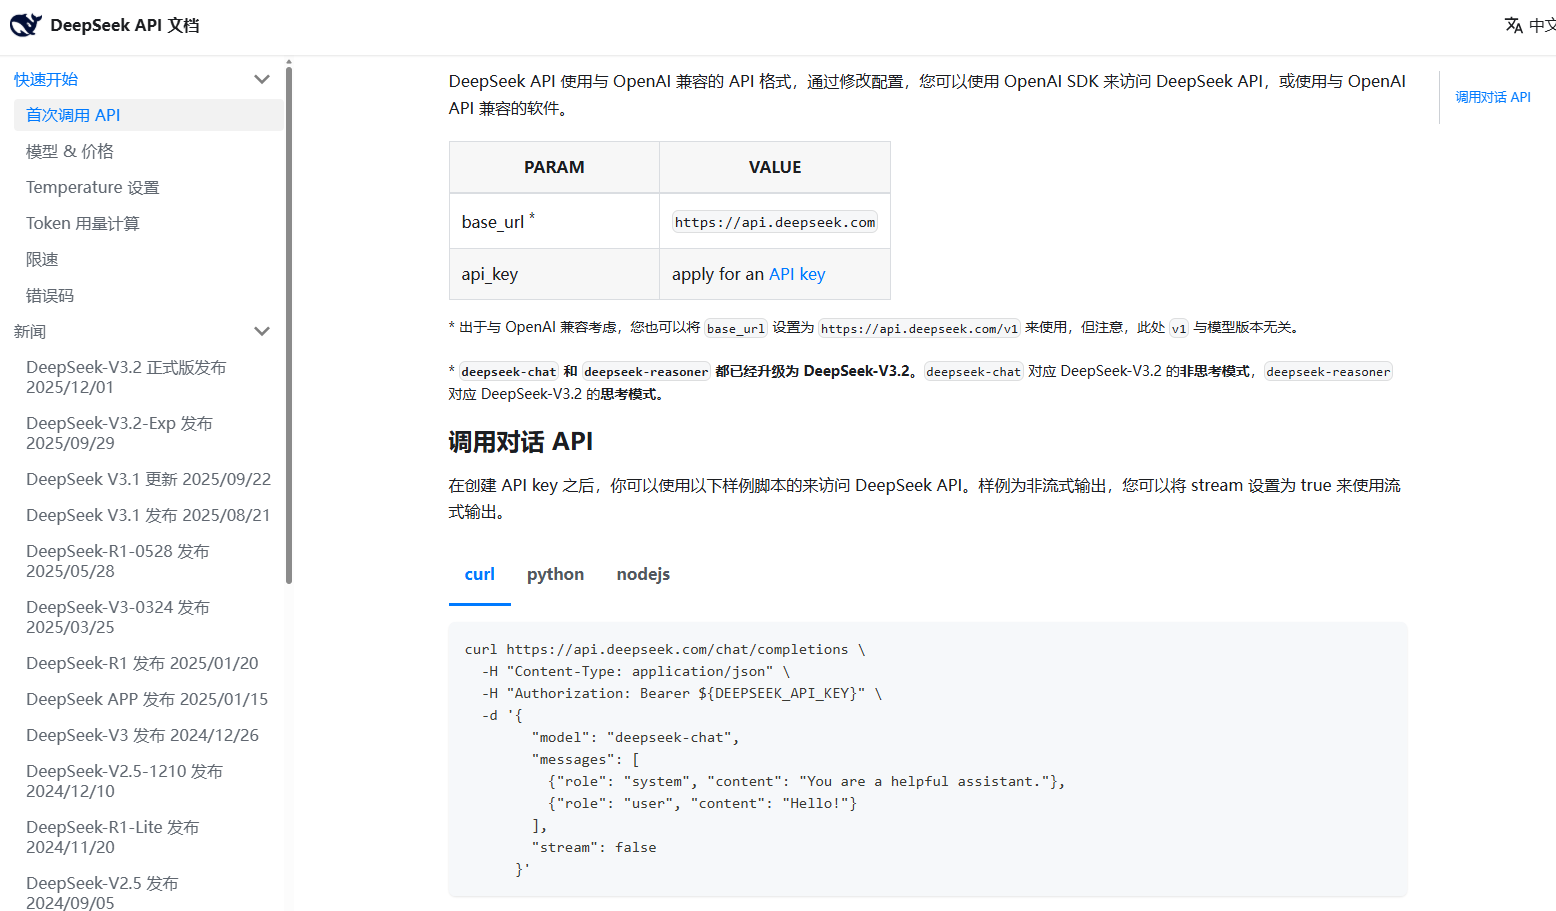Click the Authorization Bearer header code line
The image size is (1556, 911).
(x=682, y=693)
